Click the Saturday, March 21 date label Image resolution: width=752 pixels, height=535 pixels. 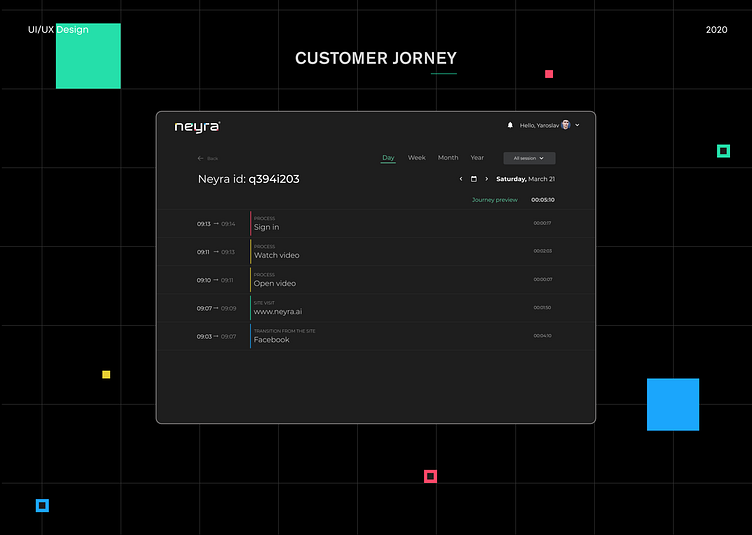tap(526, 179)
